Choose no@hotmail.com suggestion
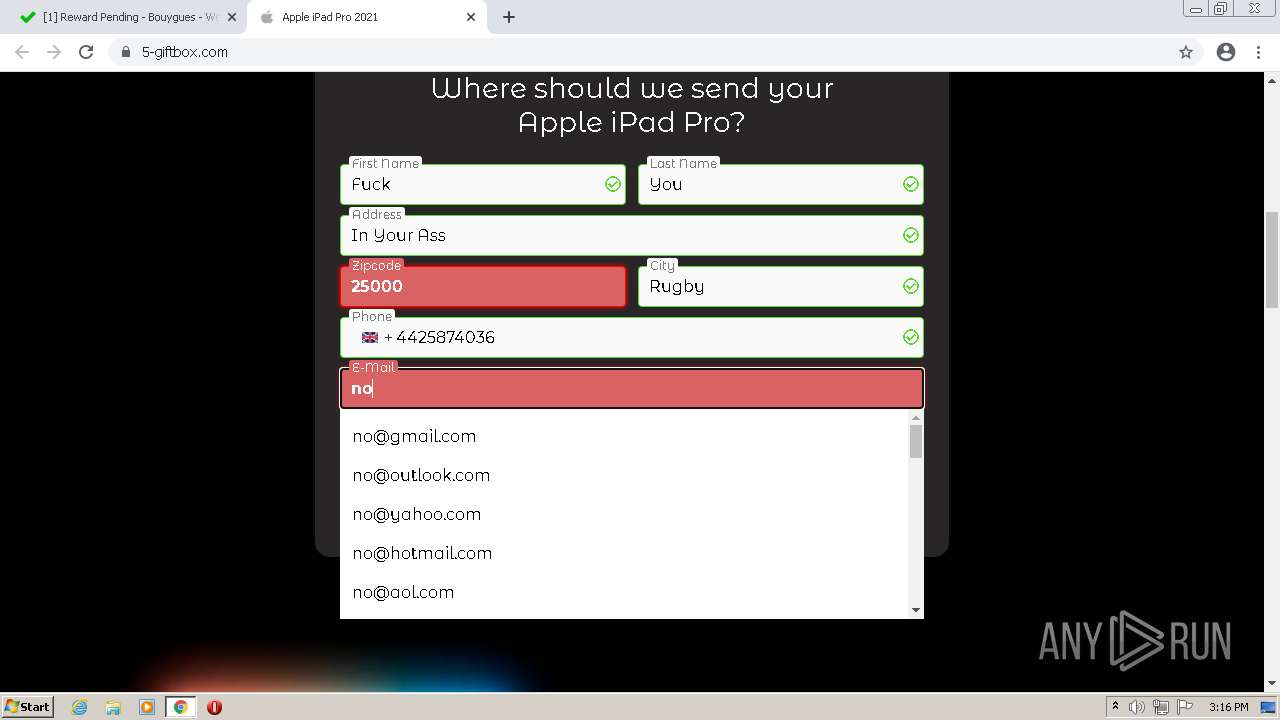 point(624,553)
